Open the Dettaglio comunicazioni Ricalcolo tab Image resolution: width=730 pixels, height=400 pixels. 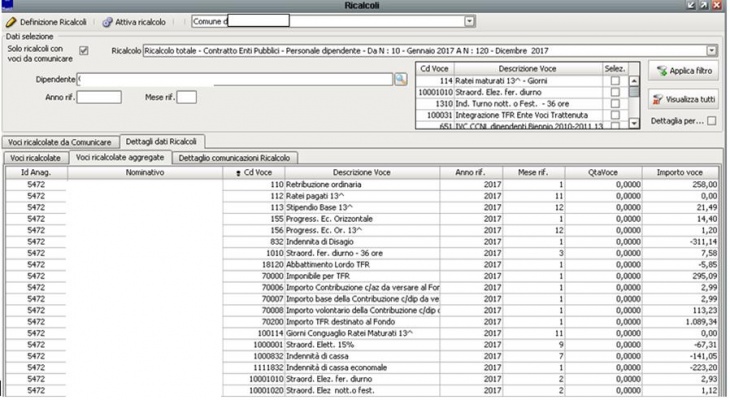click(234, 158)
